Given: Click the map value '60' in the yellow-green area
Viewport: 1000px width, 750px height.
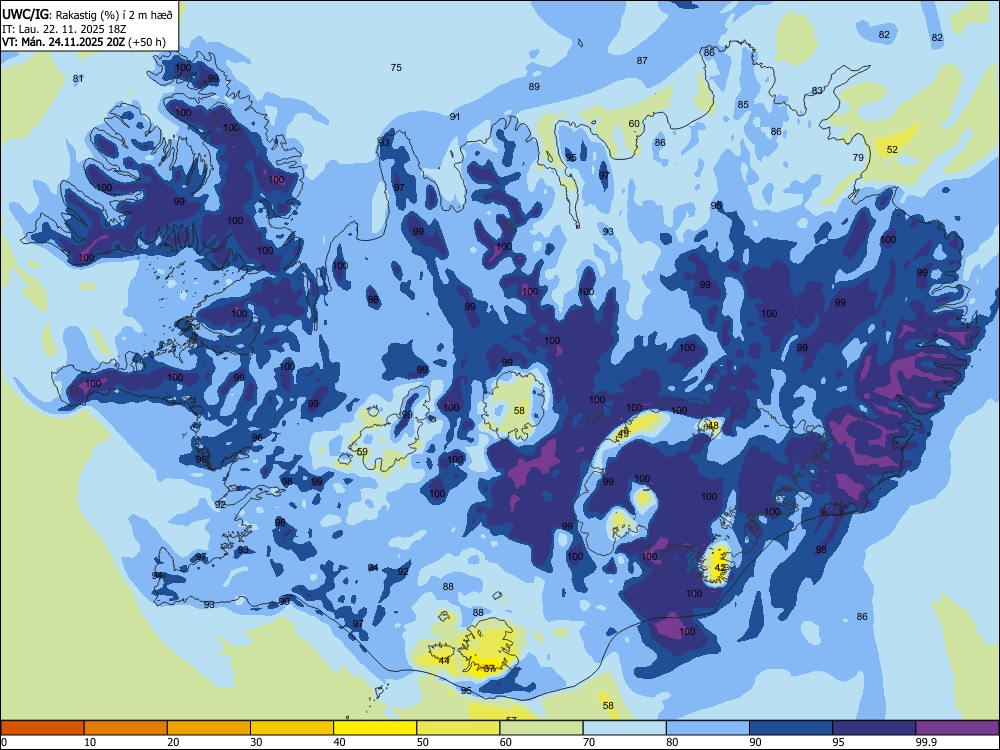Looking at the screenshot, I should (x=634, y=124).
